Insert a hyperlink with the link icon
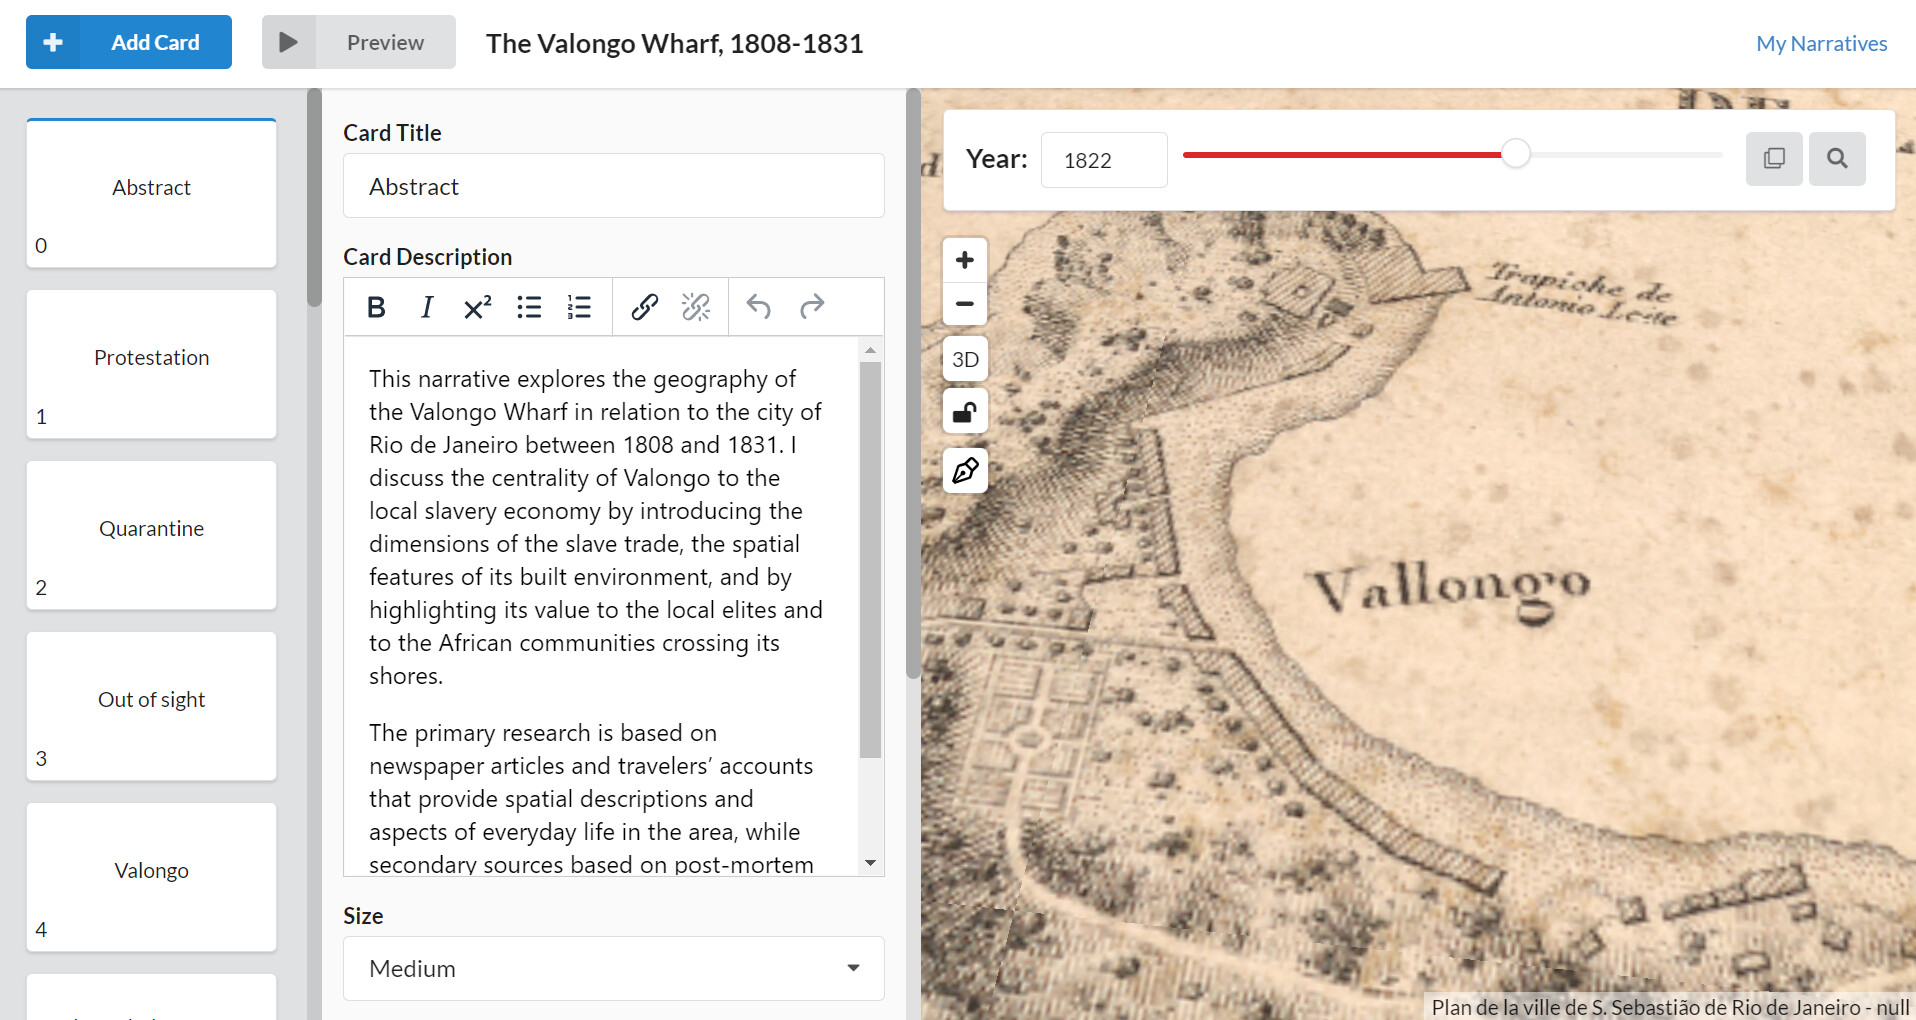 pos(644,307)
